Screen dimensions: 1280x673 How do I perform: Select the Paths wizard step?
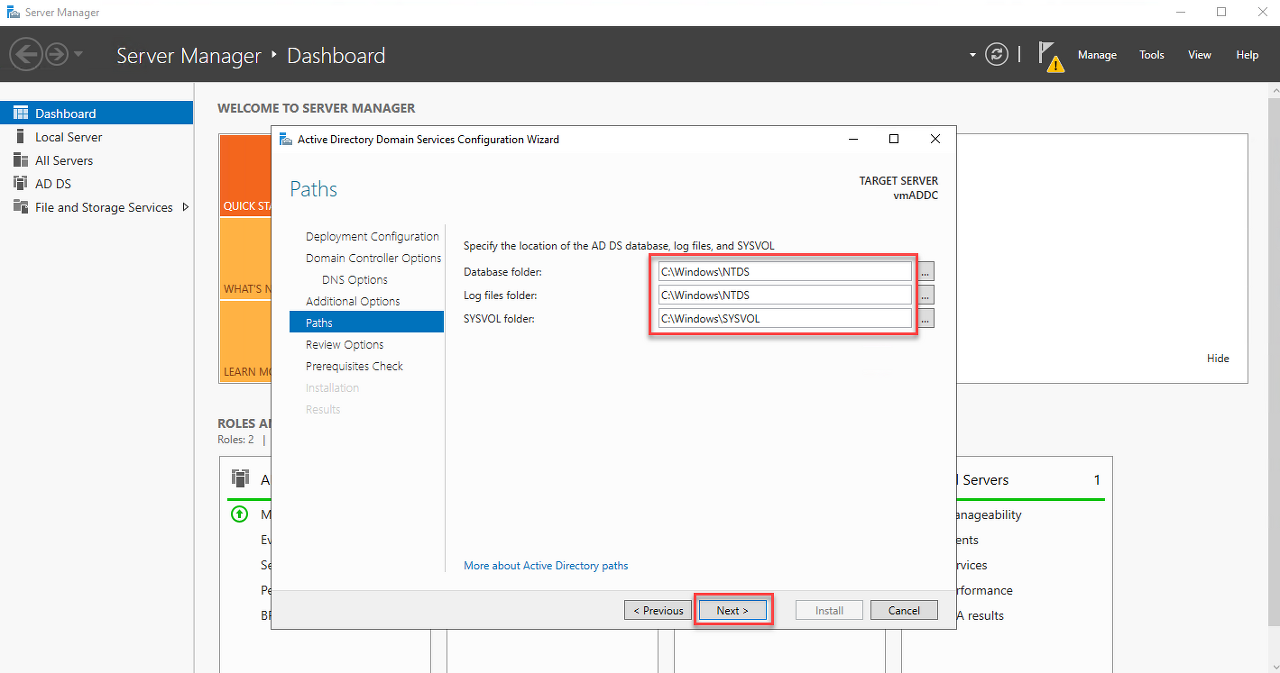pos(367,322)
